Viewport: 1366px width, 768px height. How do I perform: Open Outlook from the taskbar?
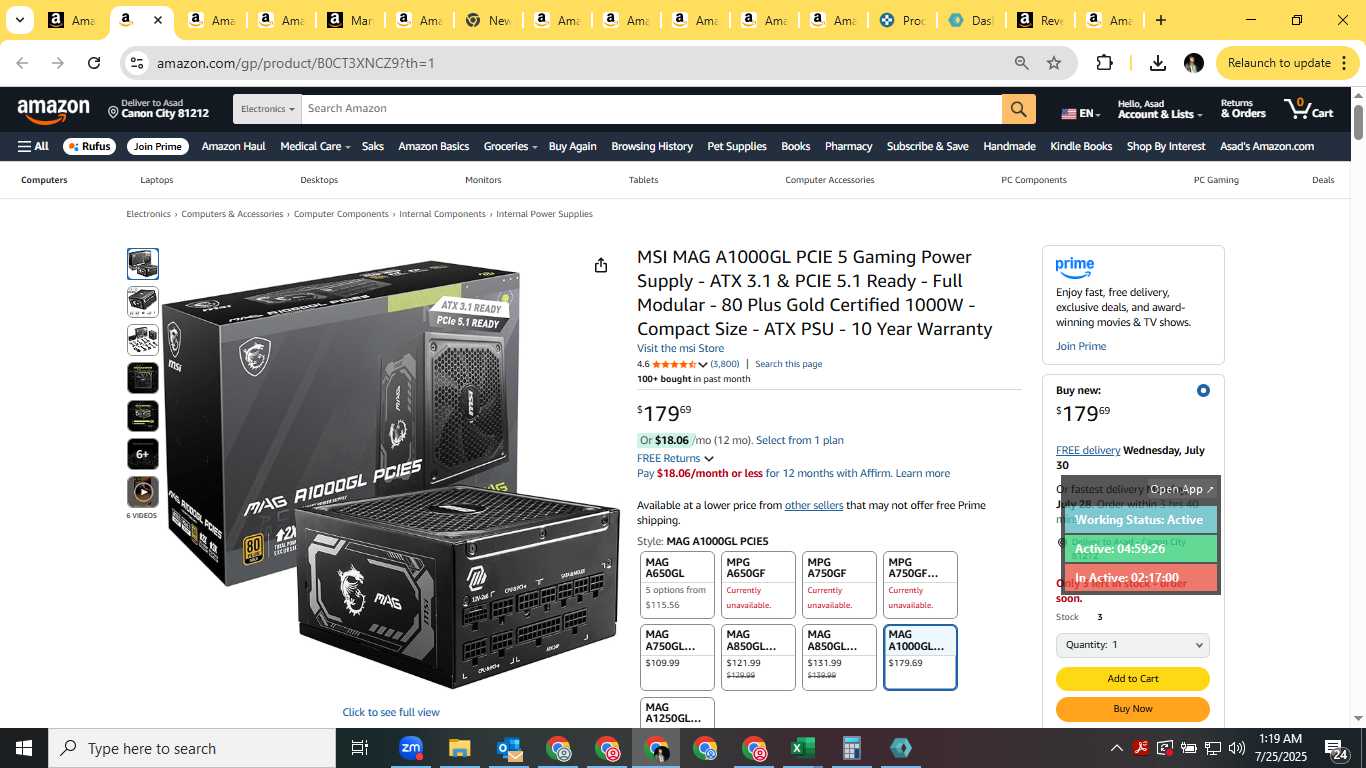point(508,748)
